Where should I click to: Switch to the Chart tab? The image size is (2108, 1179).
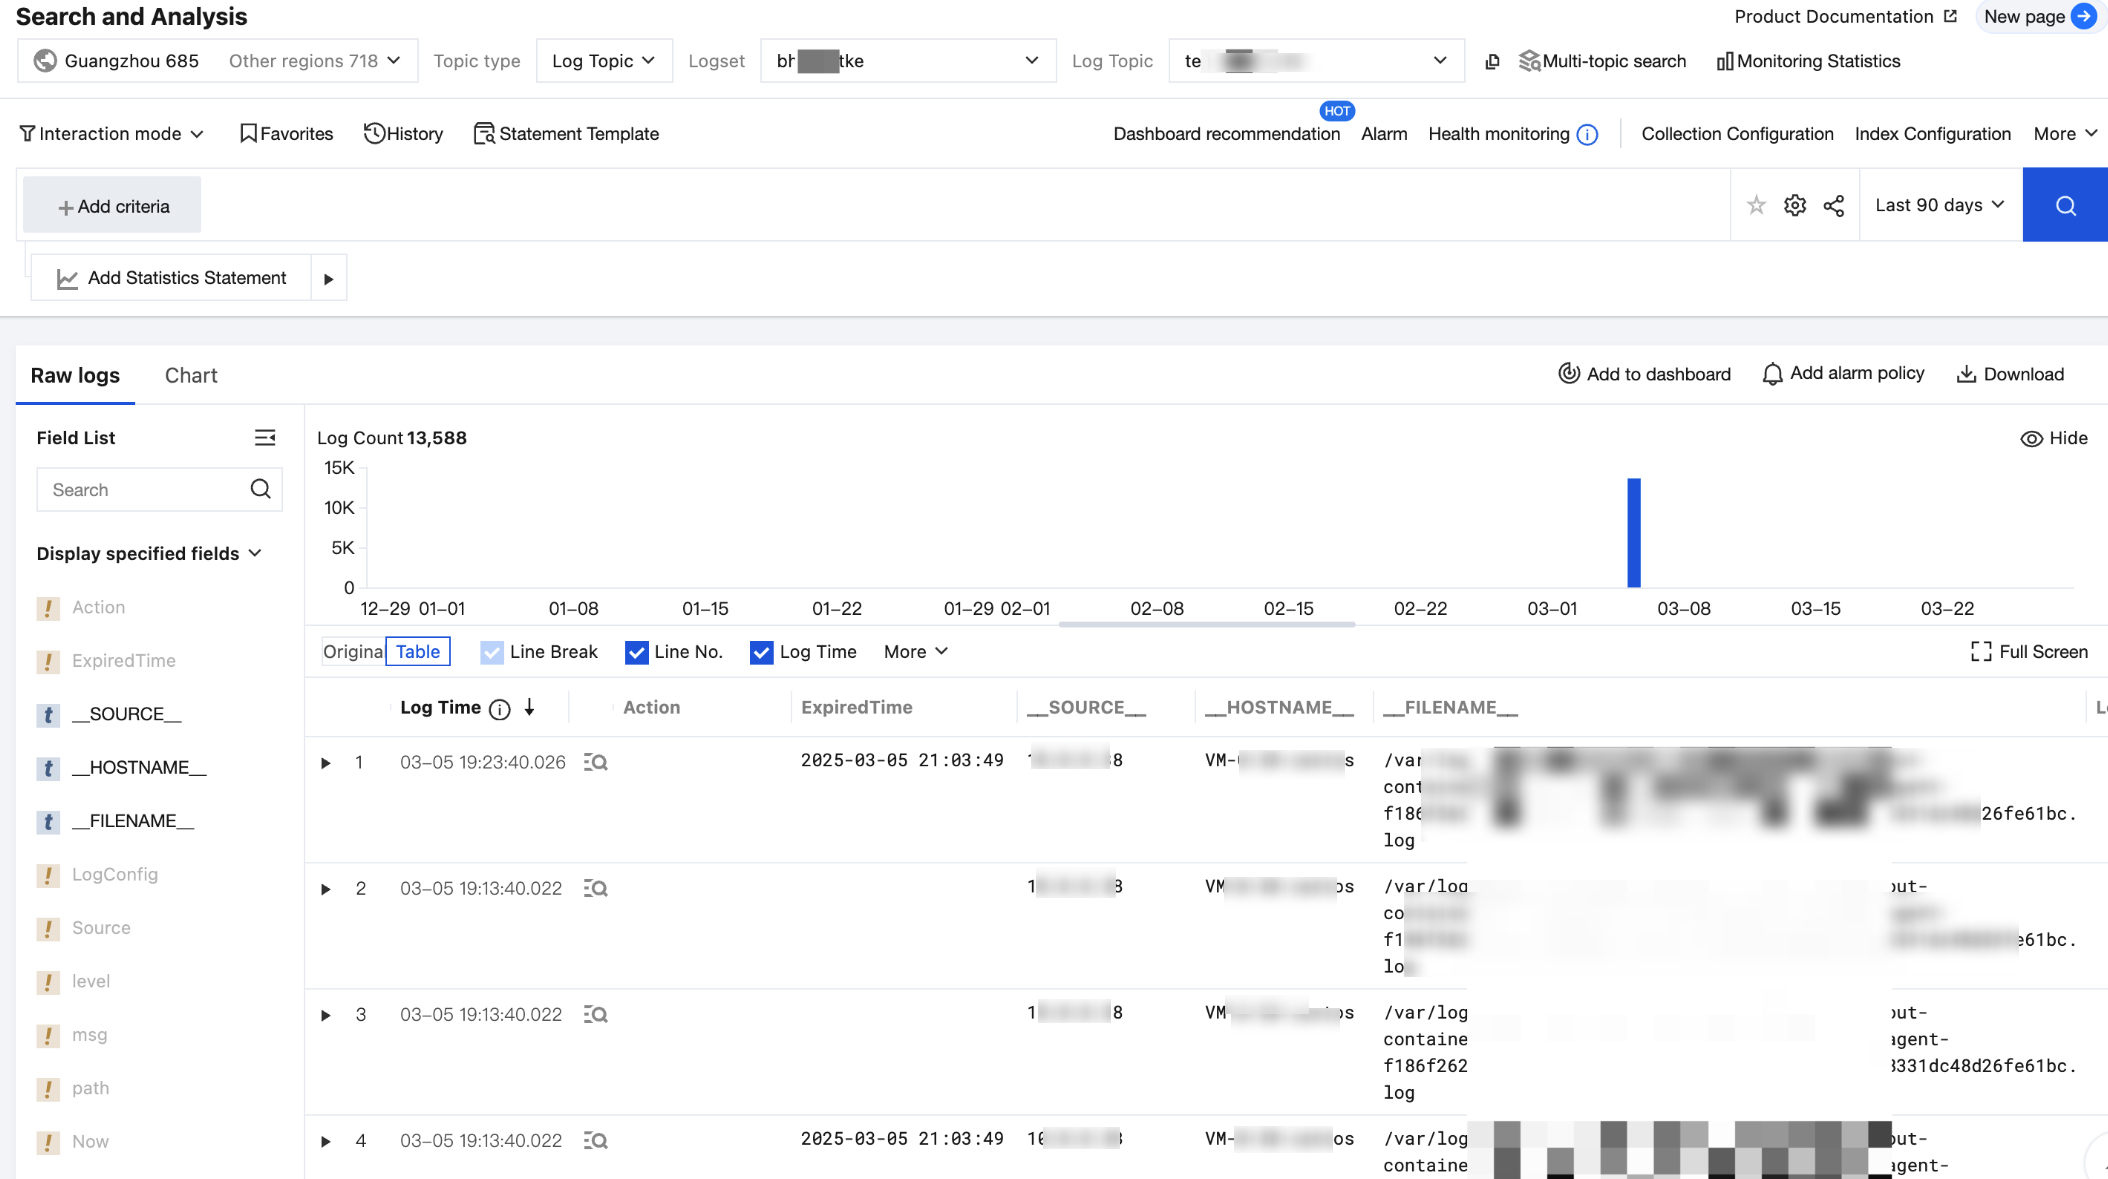(x=190, y=375)
